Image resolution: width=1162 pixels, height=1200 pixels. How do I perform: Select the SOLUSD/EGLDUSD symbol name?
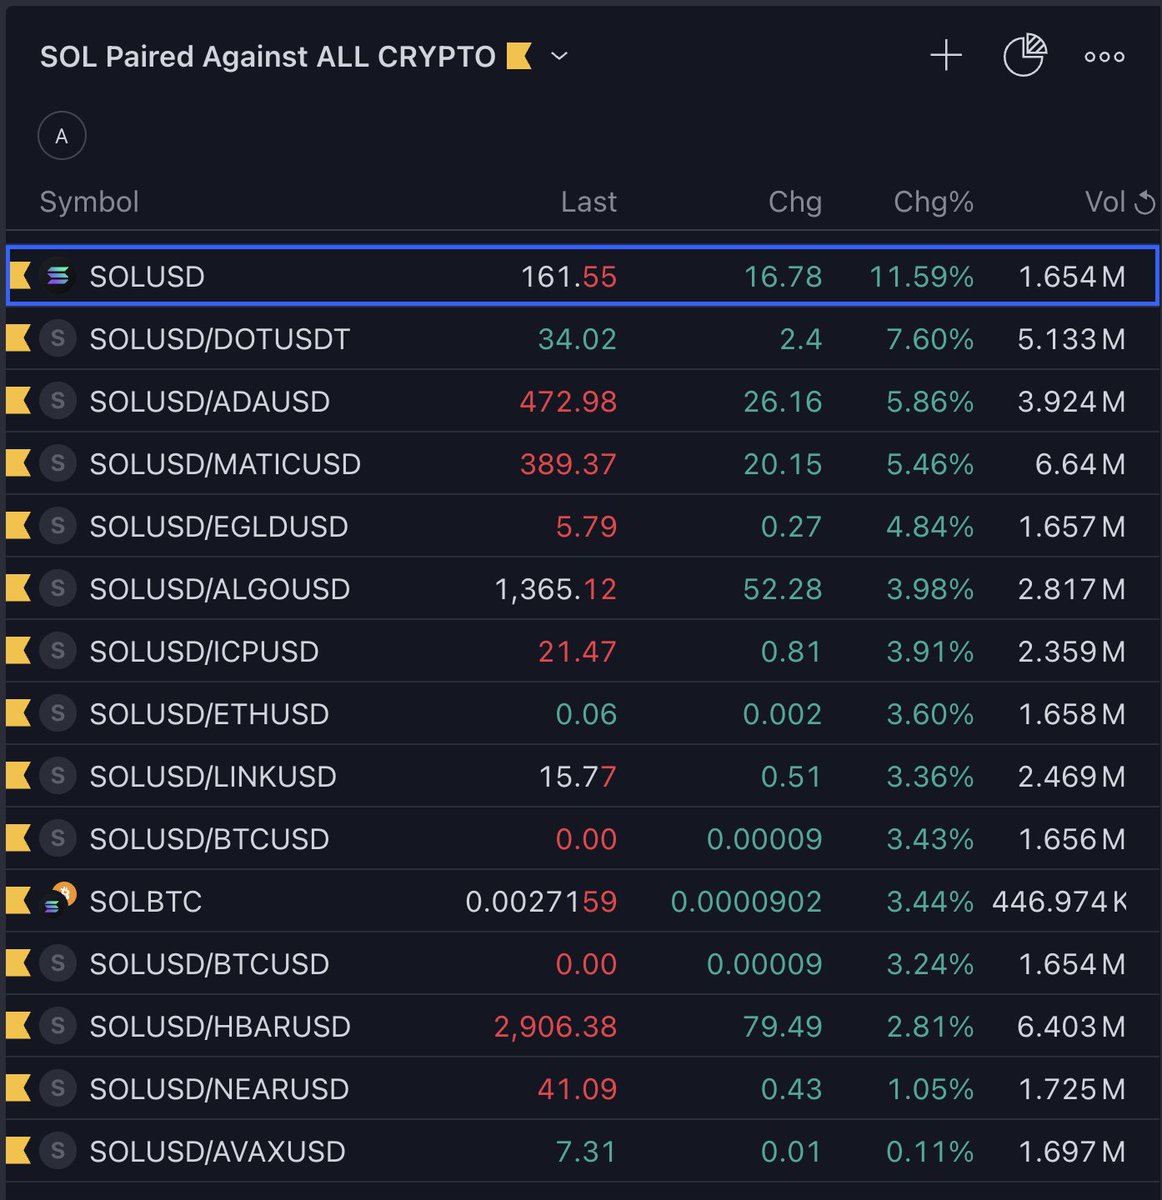(219, 526)
